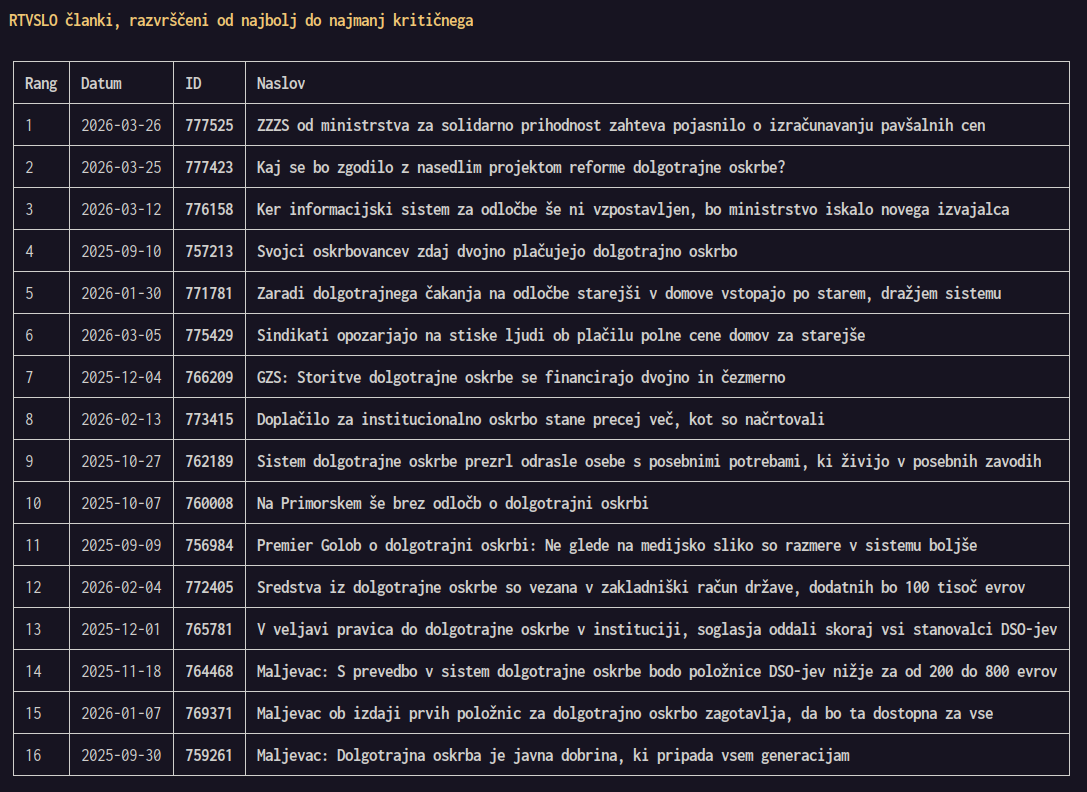This screenshot has height=792, width=1087.
Task: Select ID 765781 cell
Action: (x=209, y=630)
